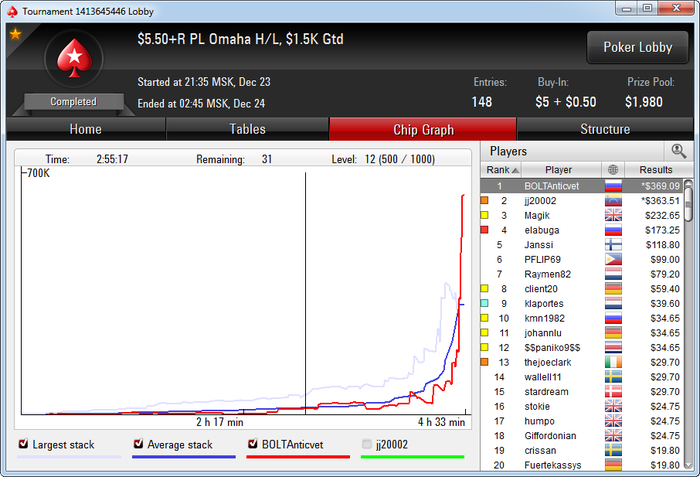This screenshot has width=700, height=477.
Task: Switch to the Home tab
Action: [x=86, y=129]
